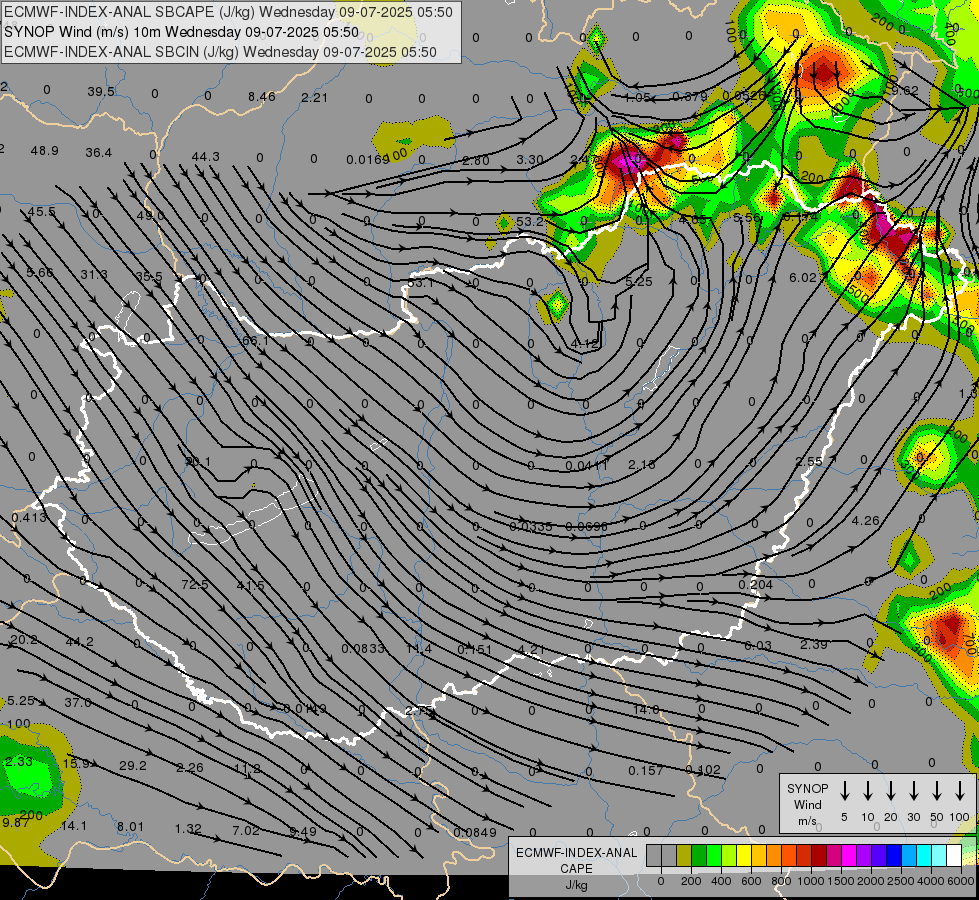Pick the dark blue swatch in the CAPE legend
Screen dimensions: 979x900
(894, 856)
